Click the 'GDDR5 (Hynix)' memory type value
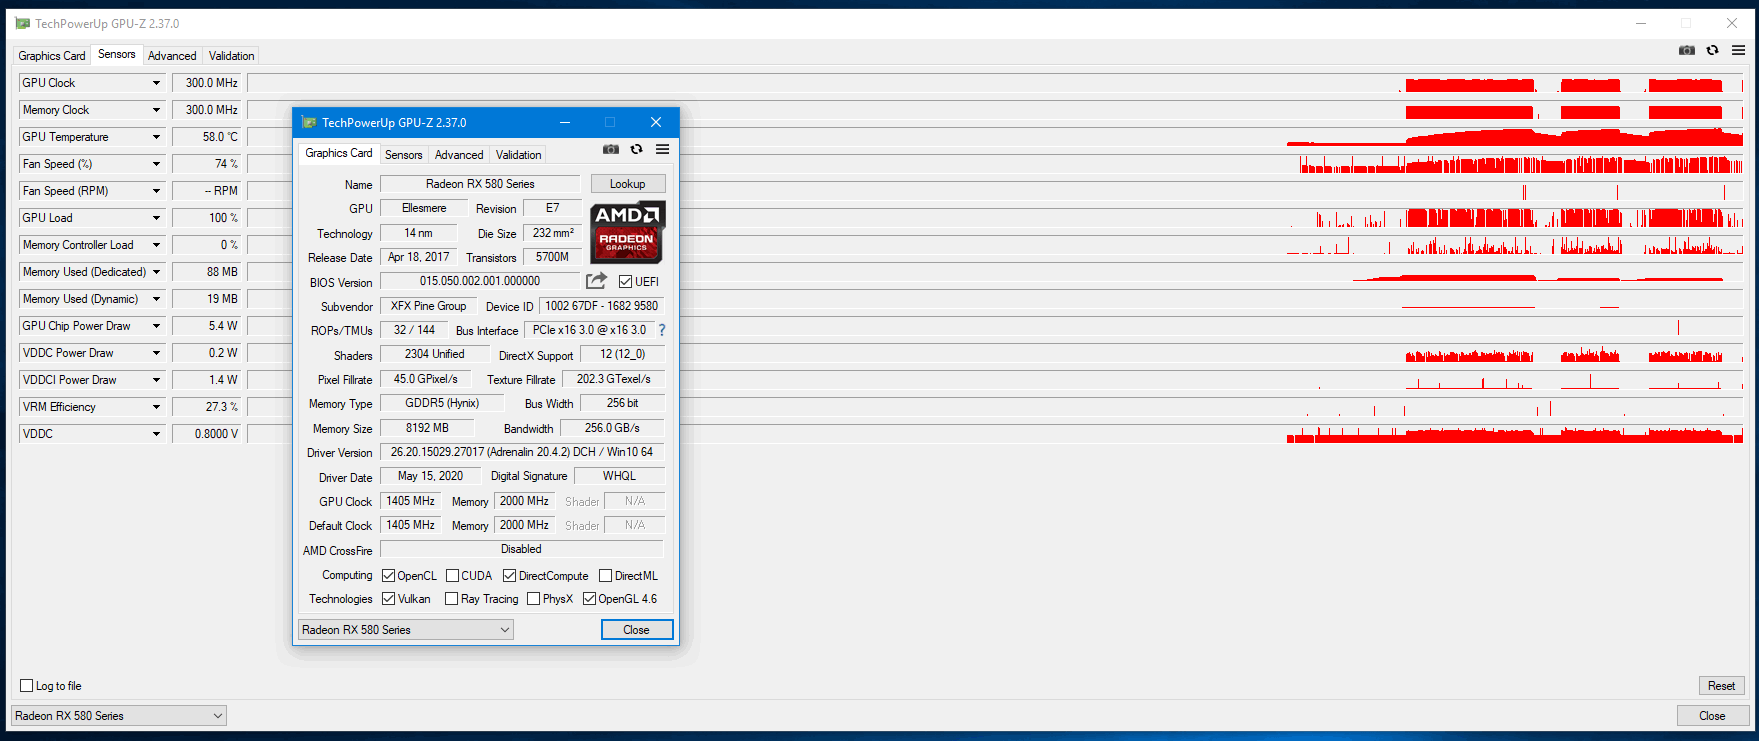Screen dimensions: 1759x741 442,403
